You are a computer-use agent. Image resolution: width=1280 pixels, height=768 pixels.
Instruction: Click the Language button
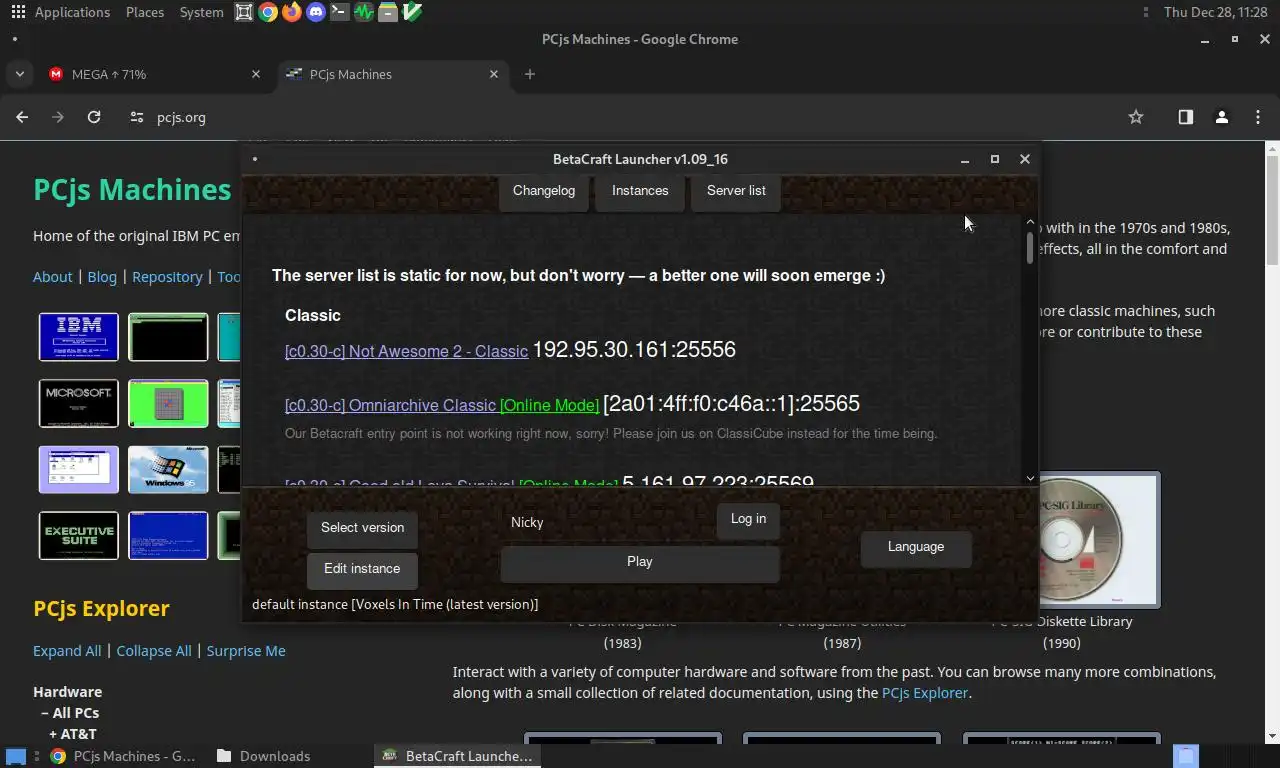pos(916,547)
